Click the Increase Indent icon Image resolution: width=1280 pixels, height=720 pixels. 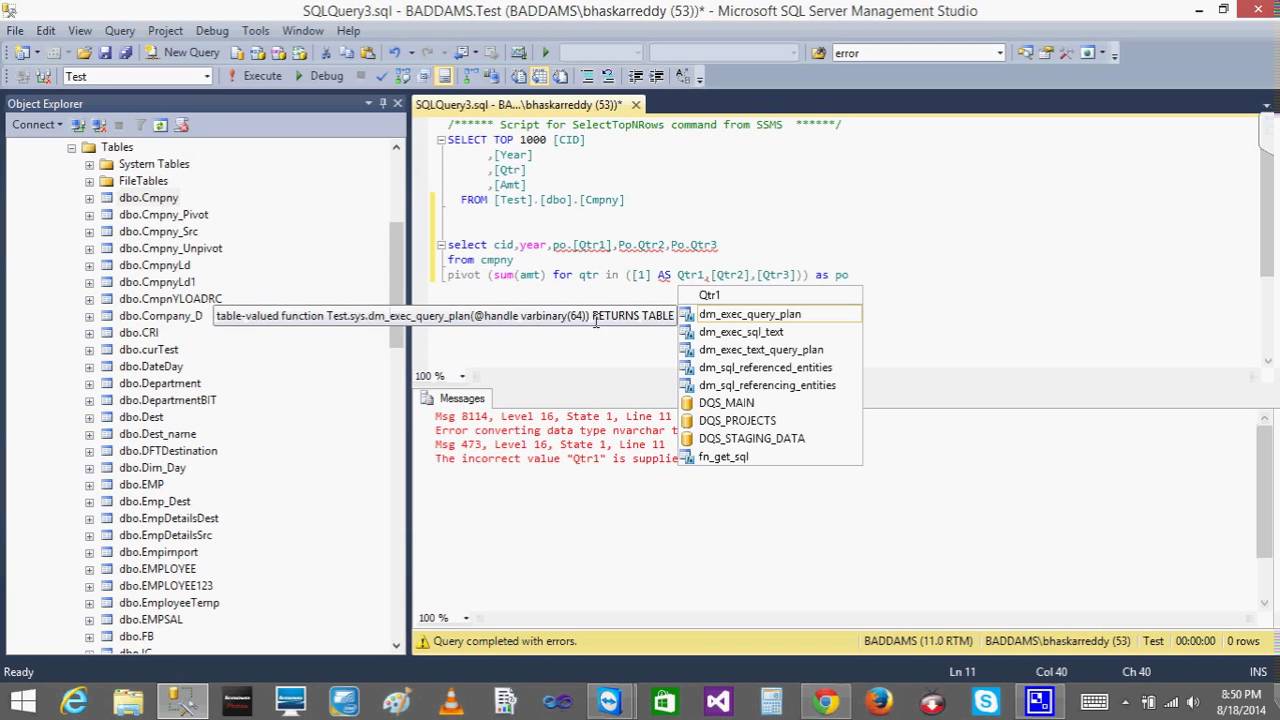click(656, 76)
